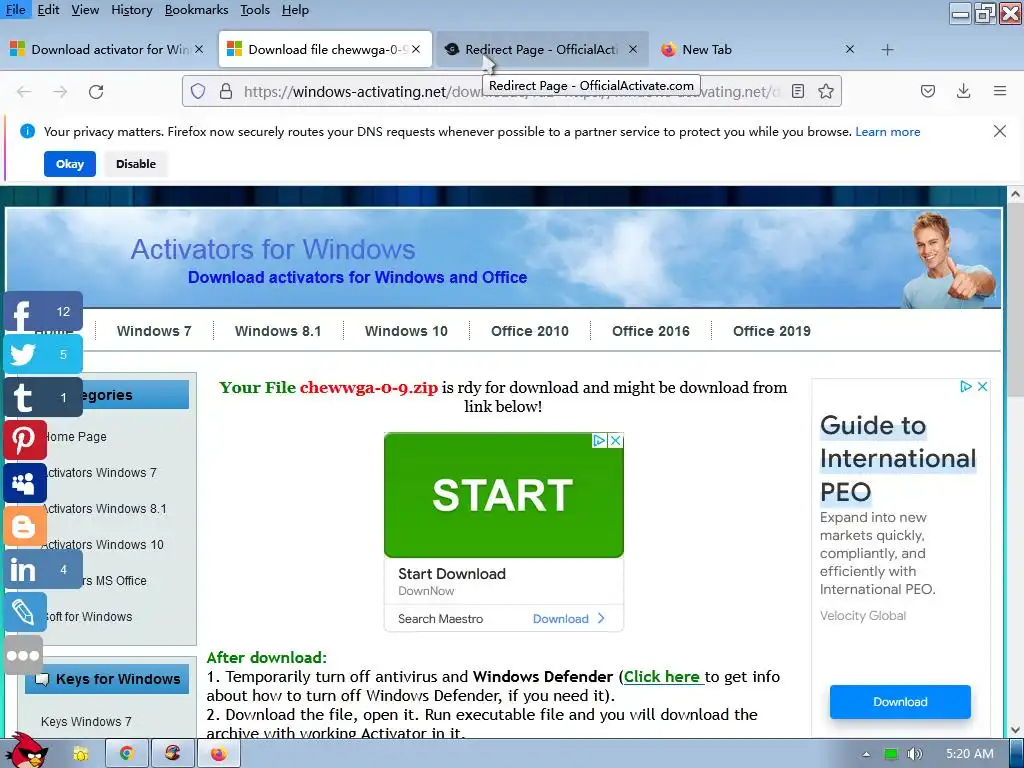Open the Firefox hamburger menu
The width and height of the screenshot is (1024, 768).
[x=1000, y=91]
